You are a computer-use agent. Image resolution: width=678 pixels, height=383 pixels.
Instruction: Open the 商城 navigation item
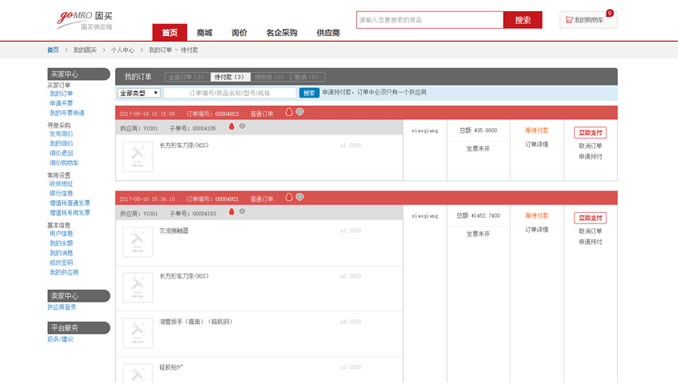pos(205,32)
